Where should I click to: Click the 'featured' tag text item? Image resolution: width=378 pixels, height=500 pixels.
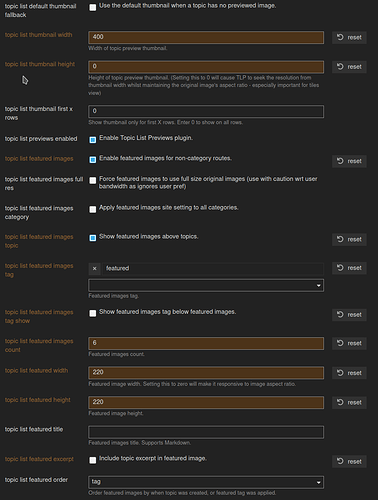click(x=117, y=268)
